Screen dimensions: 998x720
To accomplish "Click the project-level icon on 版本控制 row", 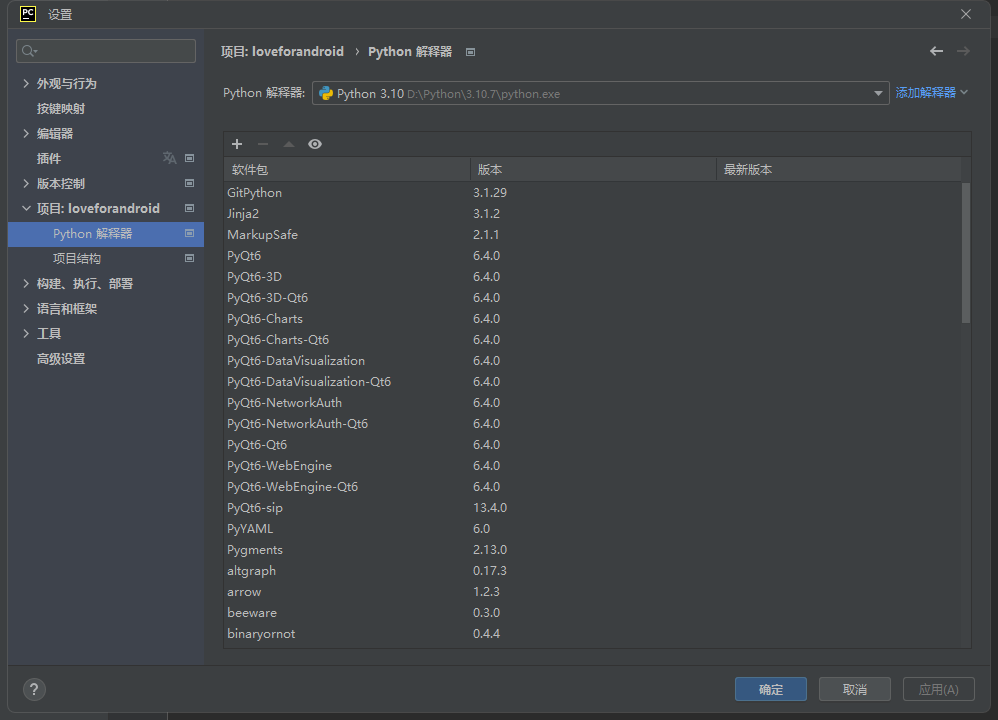I will [x=190, y=183].
